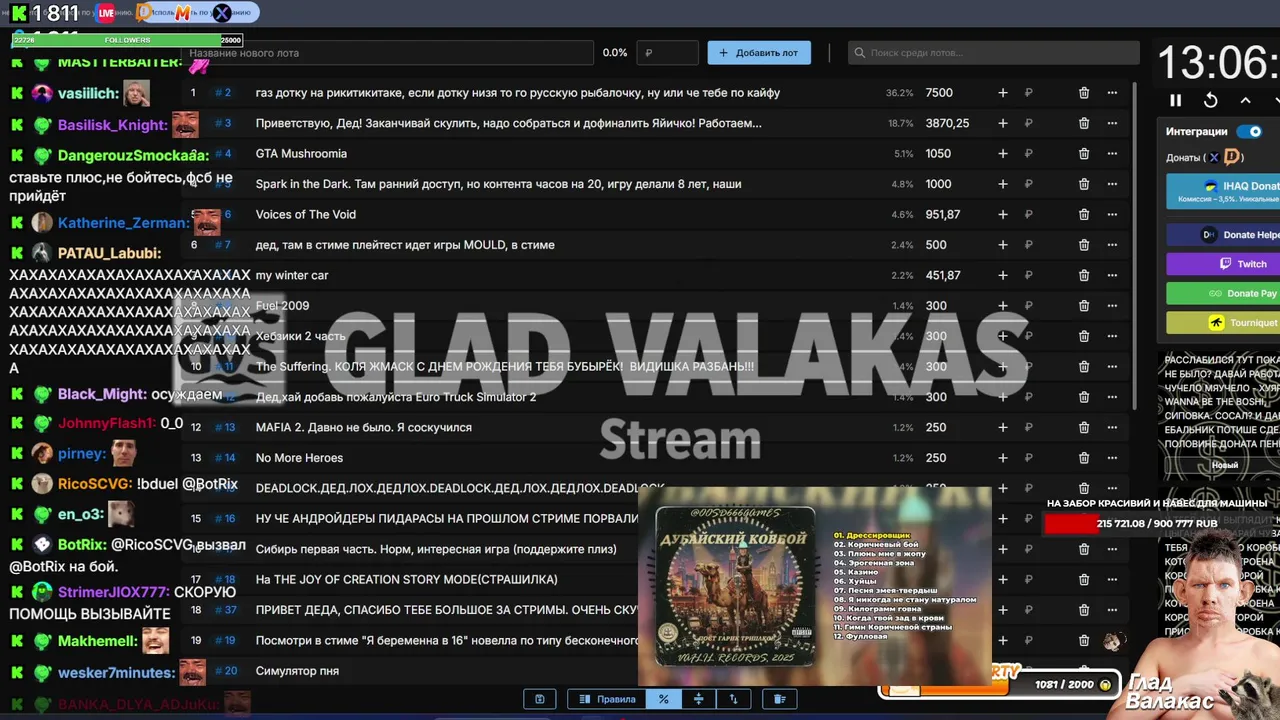Screen dimensions: 1280x720
Task: Open Basilisk_Knight's chat username
Action: click(x=112, y=125)
